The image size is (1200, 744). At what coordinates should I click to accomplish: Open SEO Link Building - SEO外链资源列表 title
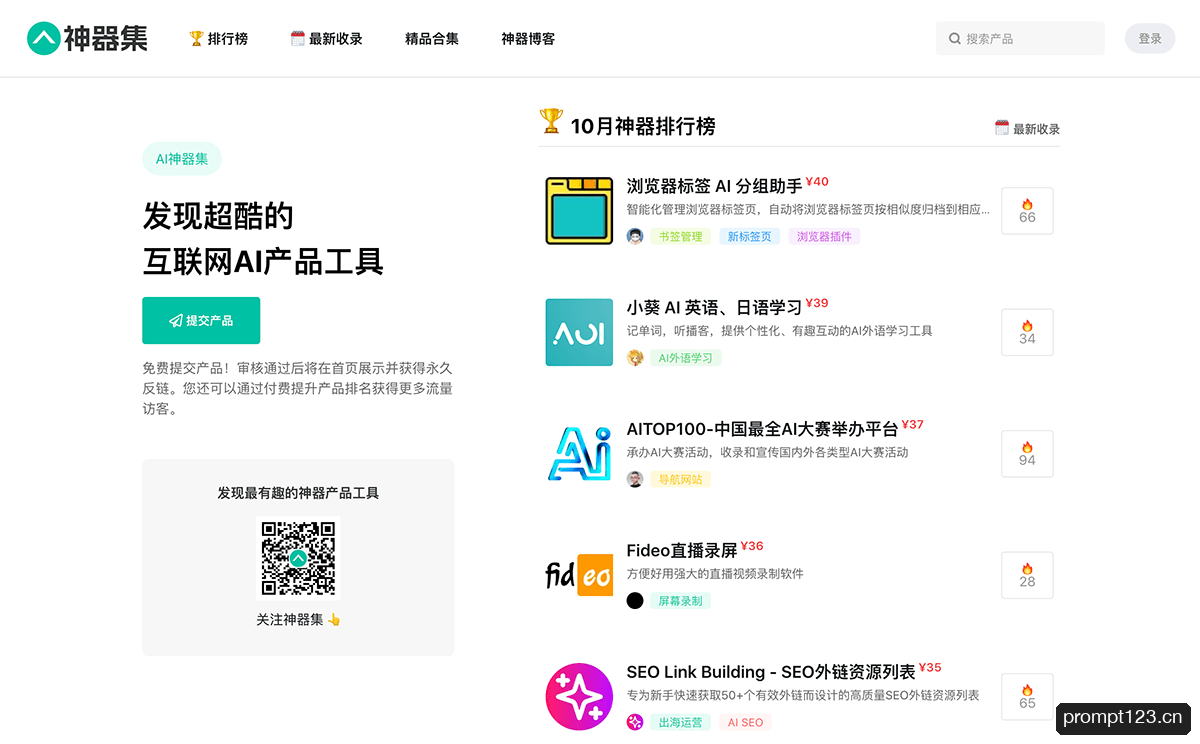pyautogui.click(x=771, y=672)
